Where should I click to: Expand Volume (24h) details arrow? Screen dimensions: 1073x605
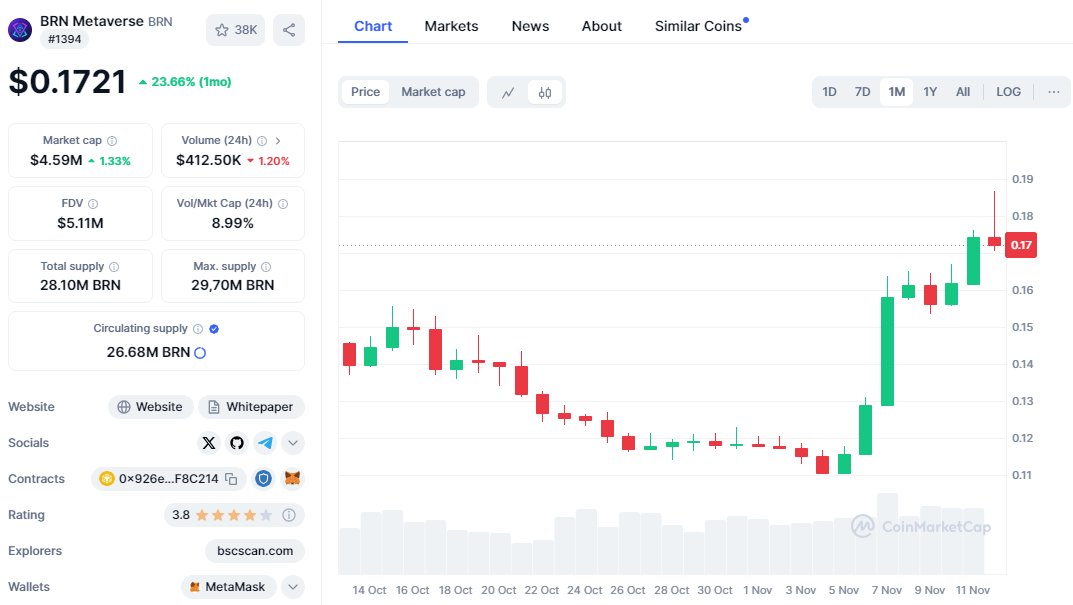click(x=278, y=141)
